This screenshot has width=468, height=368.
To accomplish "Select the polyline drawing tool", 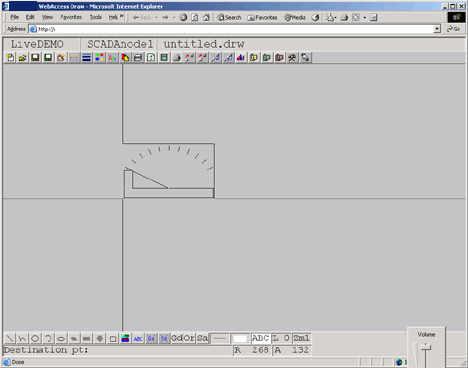I will point(22,339).
